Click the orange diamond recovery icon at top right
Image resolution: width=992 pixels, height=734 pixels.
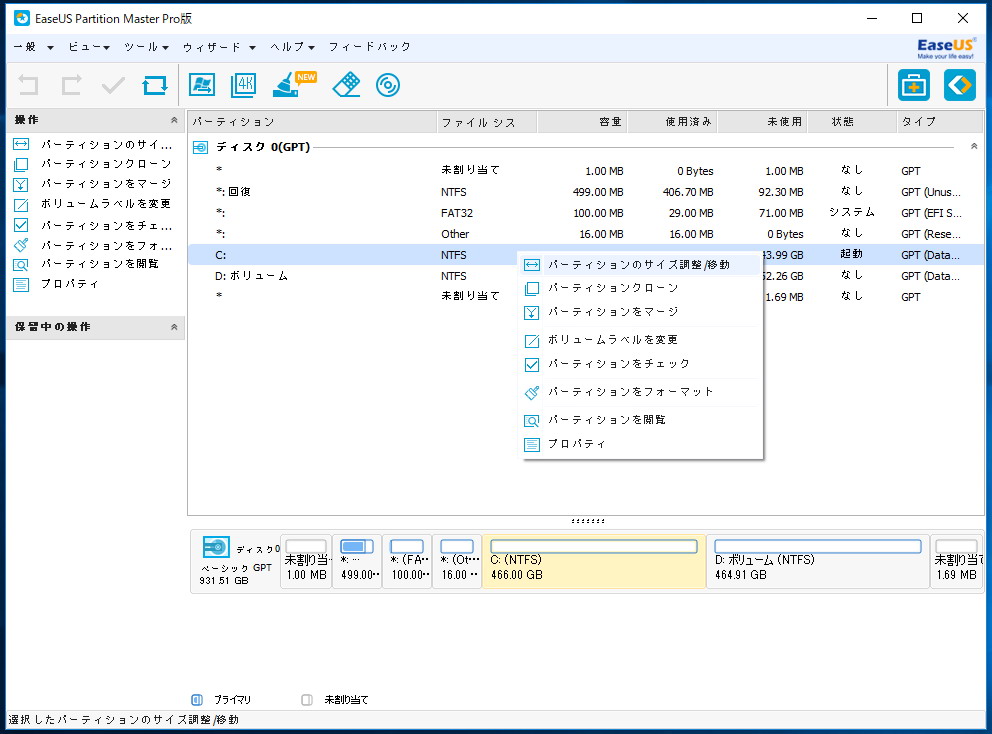[x=960, y=85]
